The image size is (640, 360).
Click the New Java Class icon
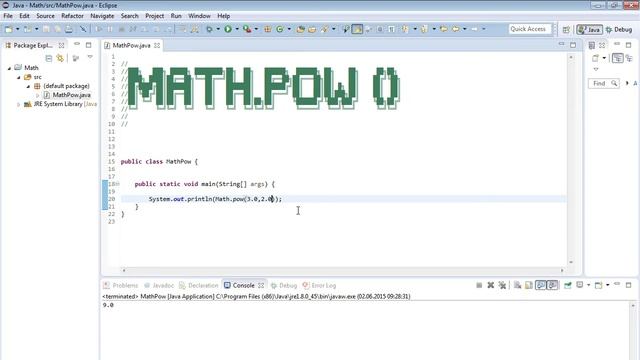tap(280, 29)
